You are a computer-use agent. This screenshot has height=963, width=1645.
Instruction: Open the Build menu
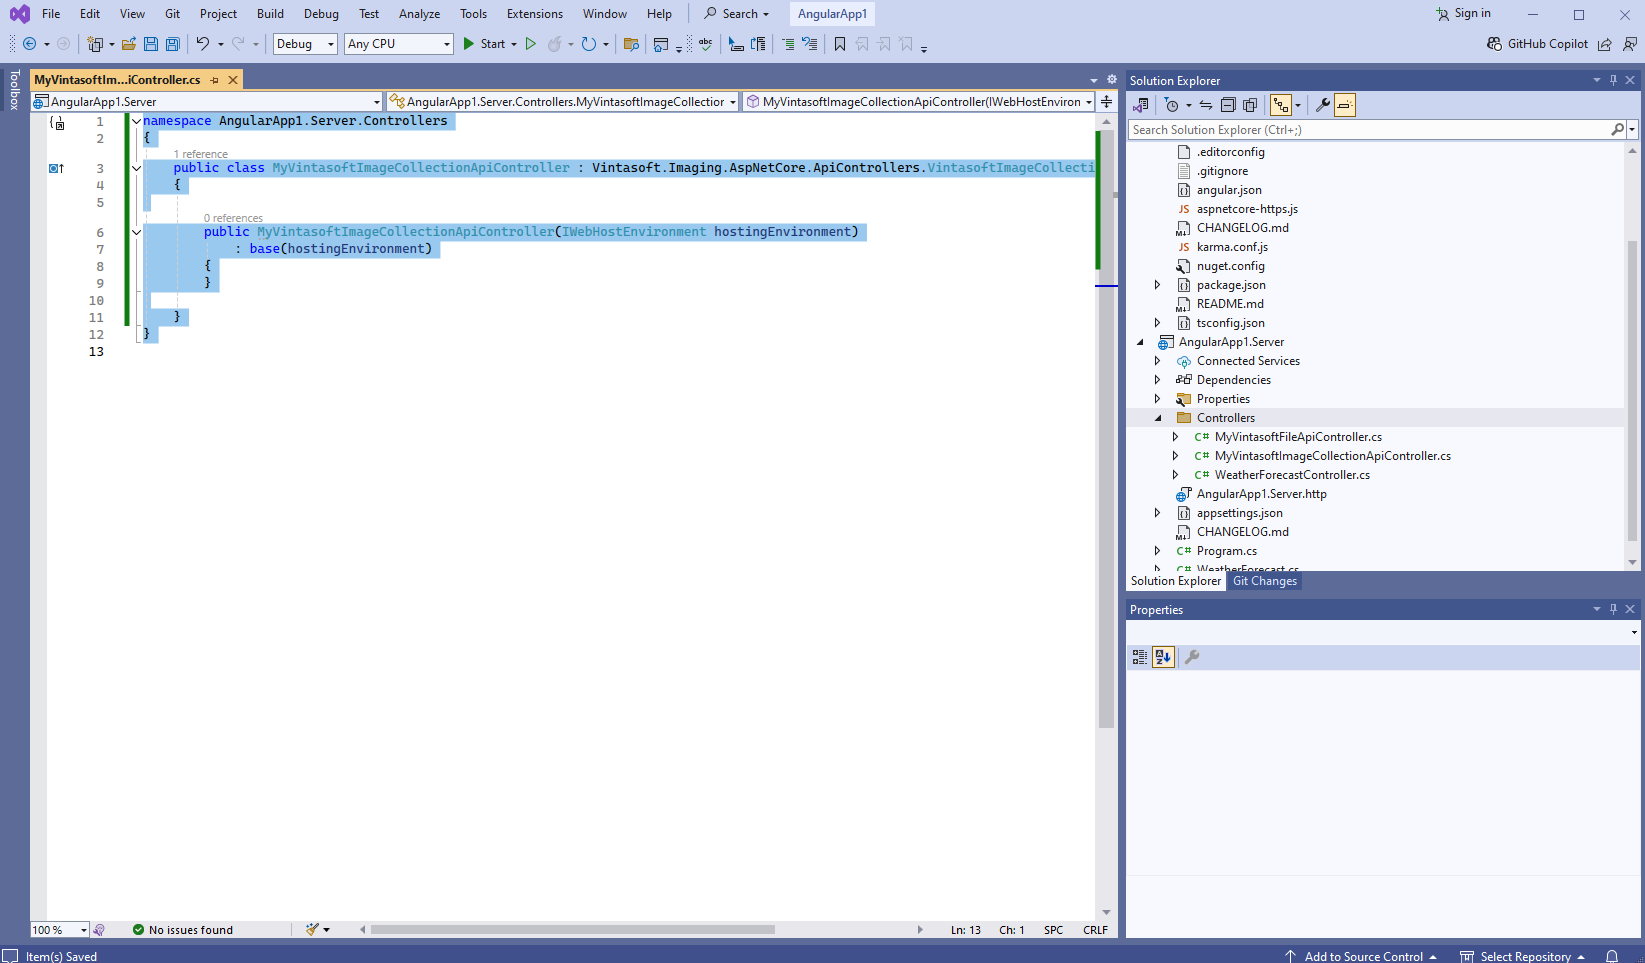270,14
